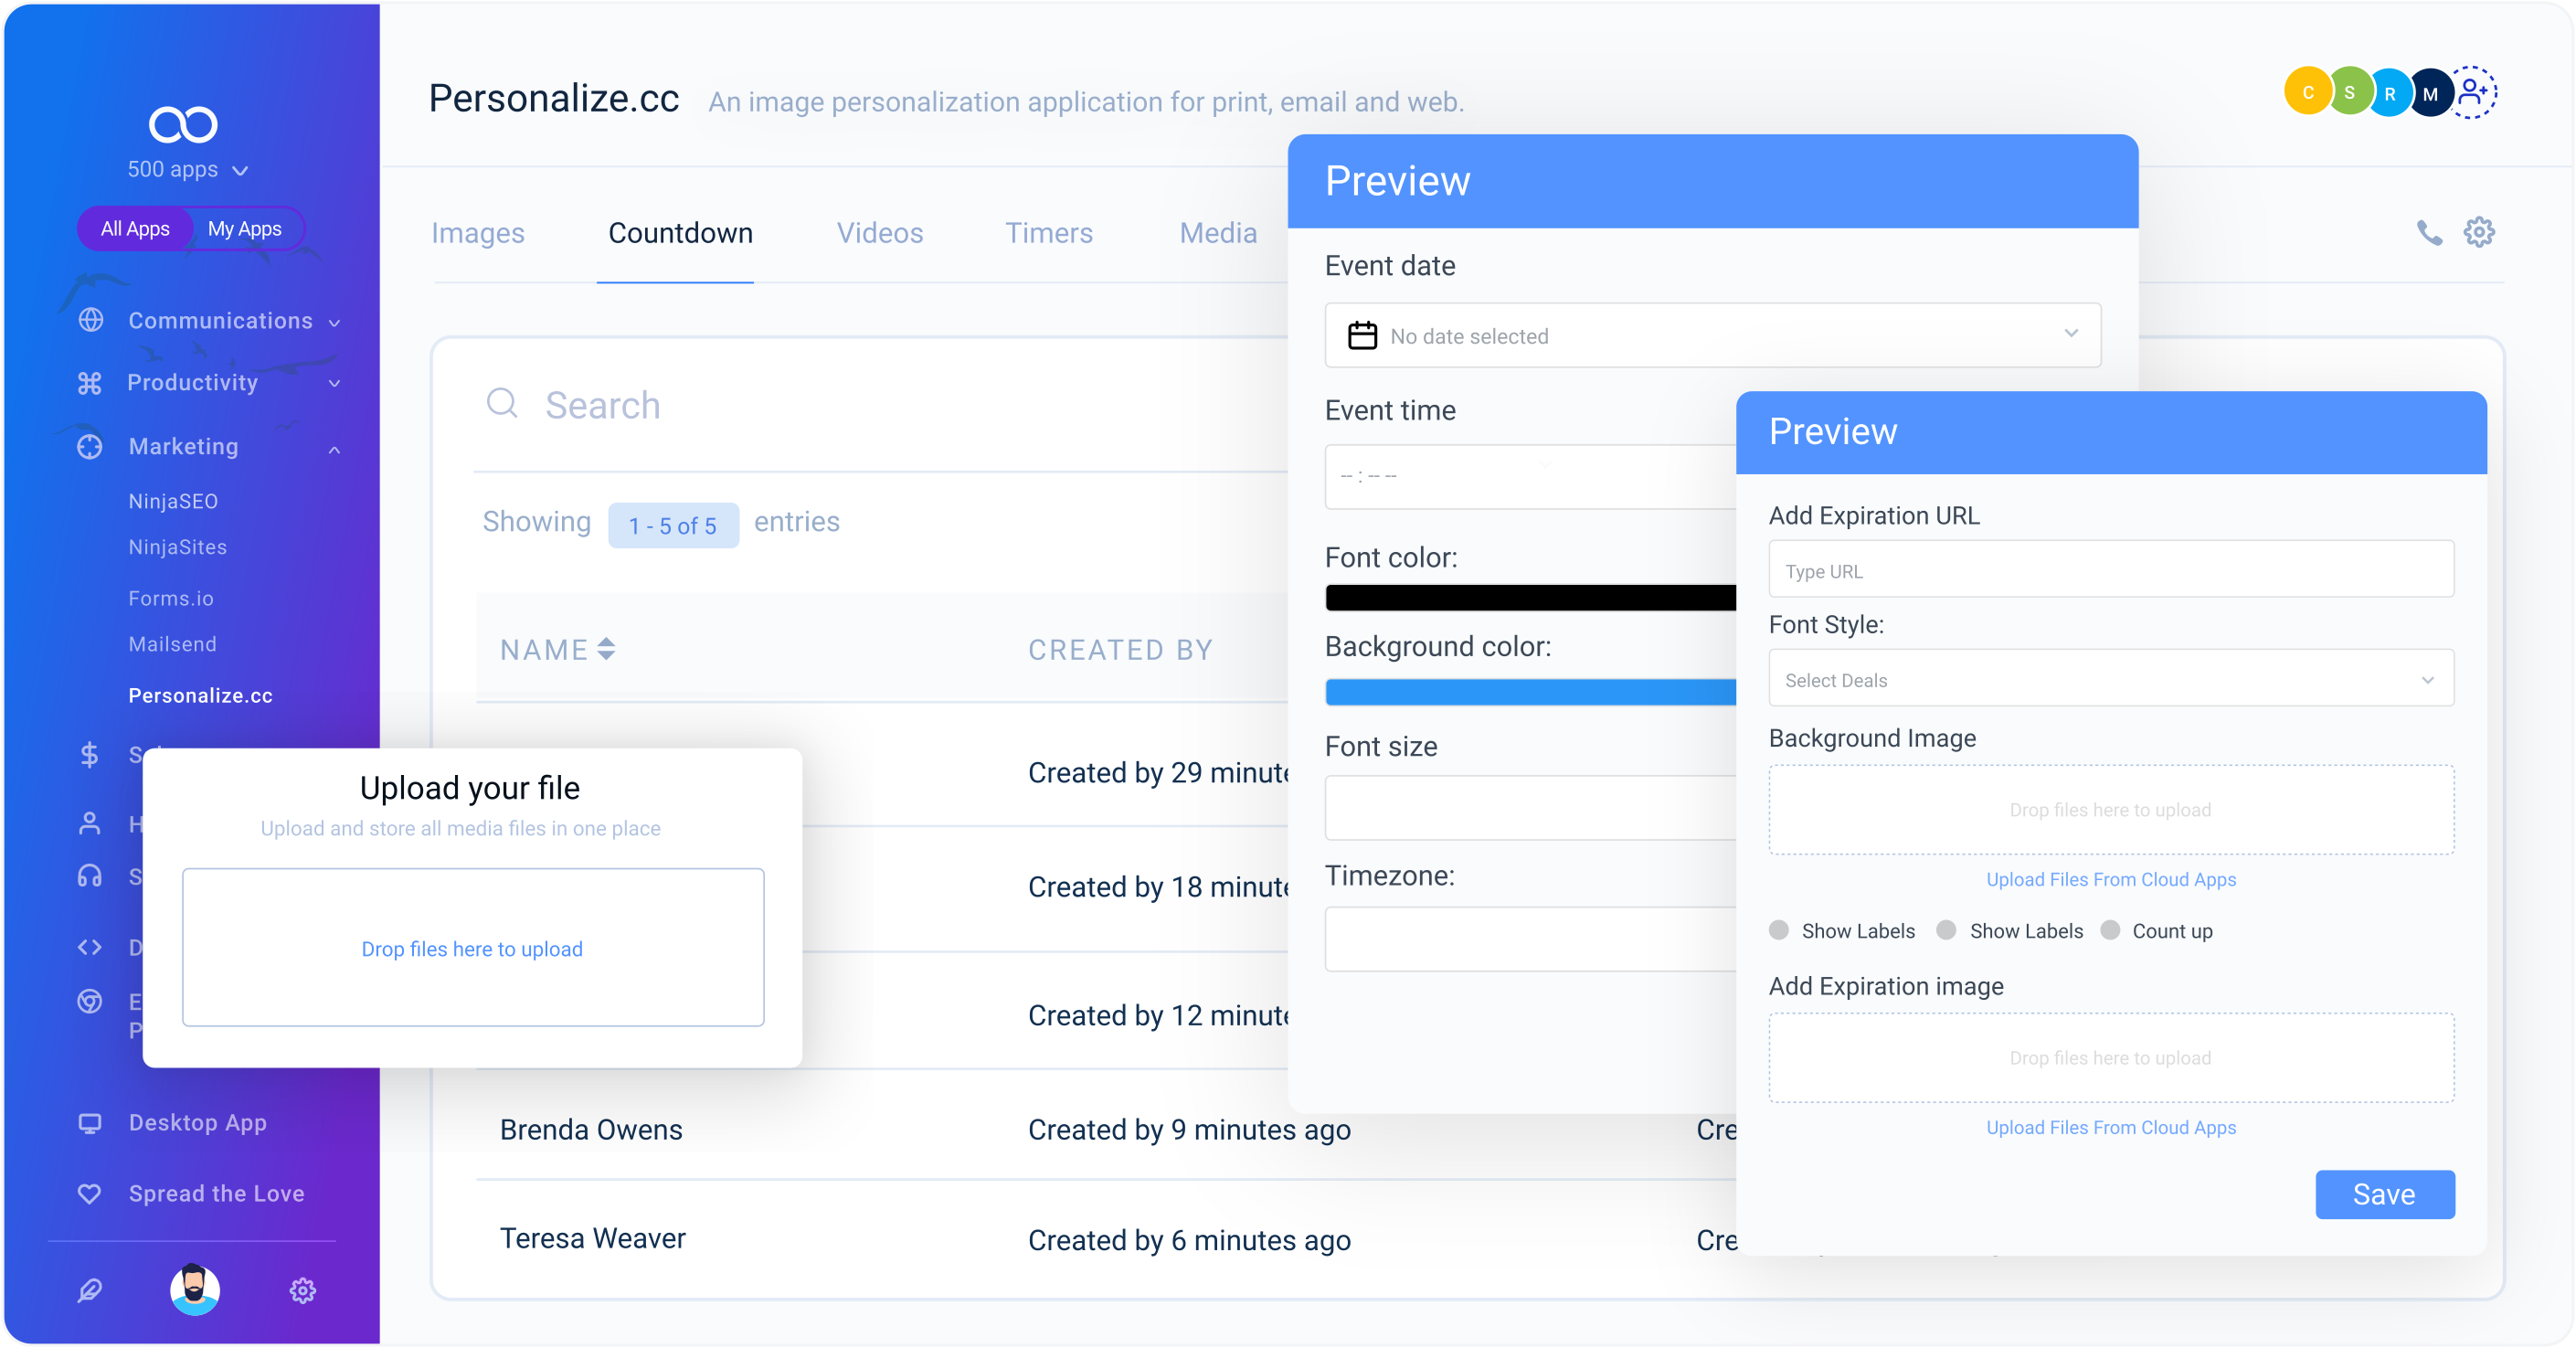Click the Save button

click(x=2384, y=1193)
